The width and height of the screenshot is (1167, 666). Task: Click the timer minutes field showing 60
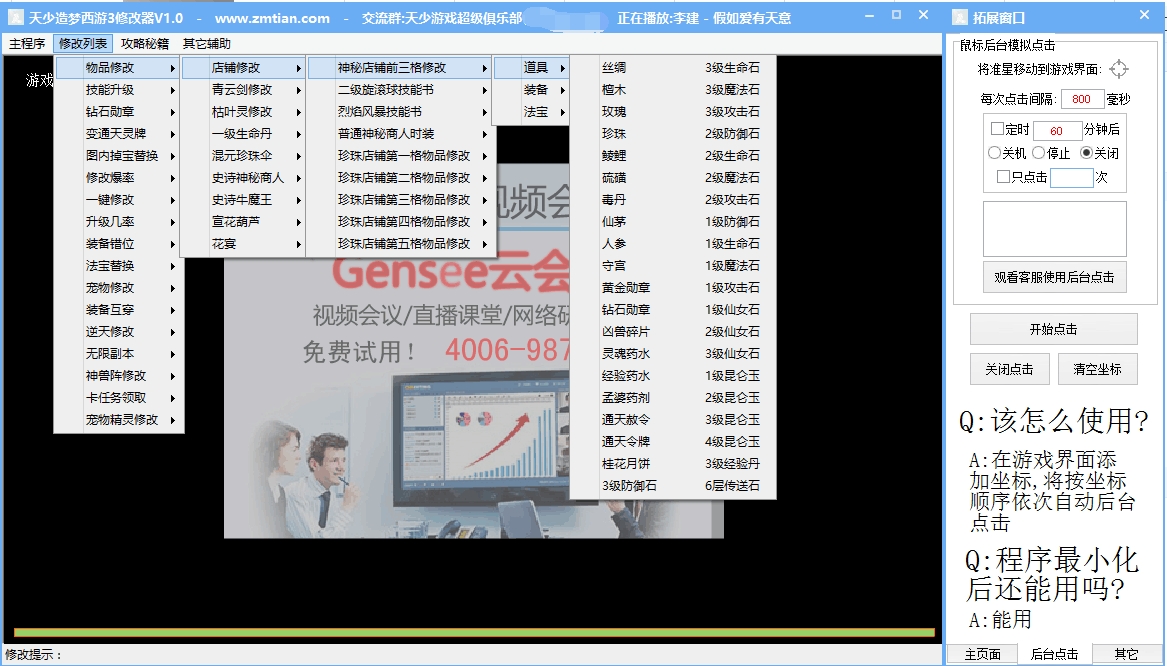click(x=1057, y=131)
